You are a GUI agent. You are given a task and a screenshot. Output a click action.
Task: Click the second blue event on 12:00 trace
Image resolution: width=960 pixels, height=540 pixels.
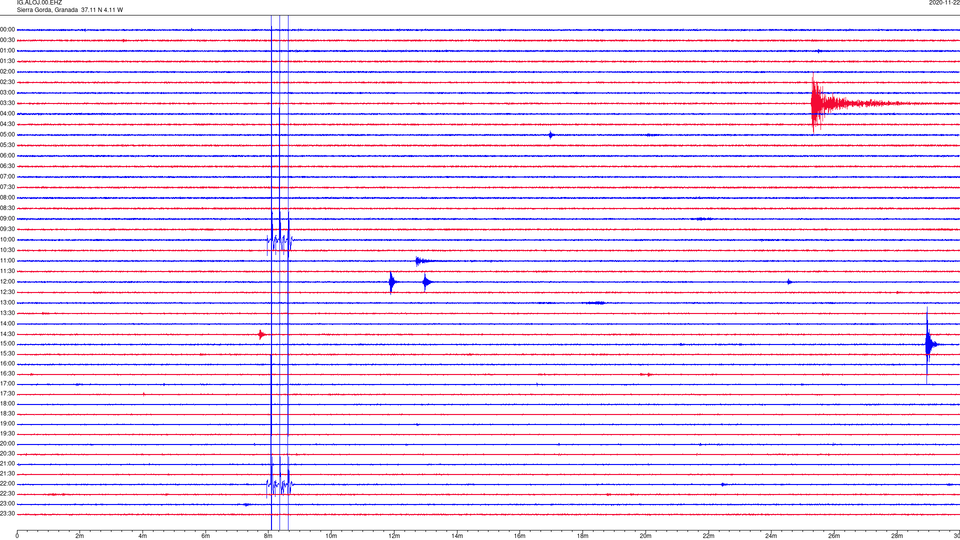(x=427, y=282)
